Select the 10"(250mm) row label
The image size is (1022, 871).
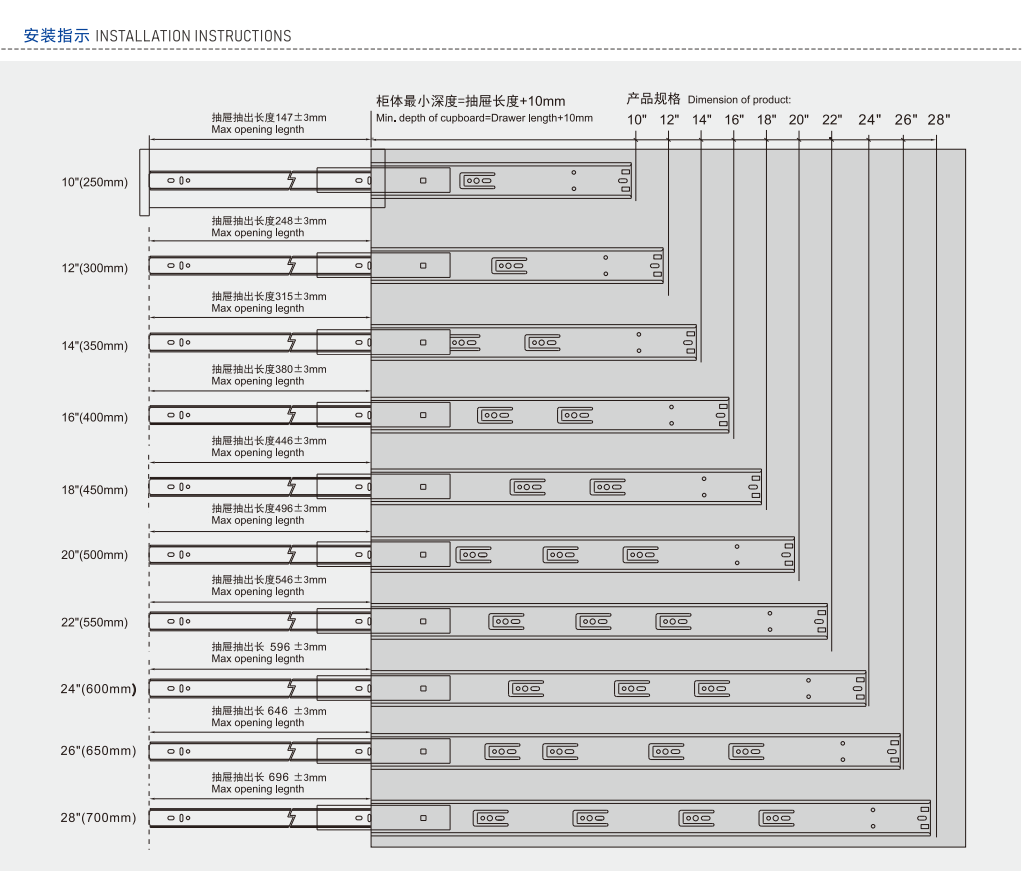[95, 182]
